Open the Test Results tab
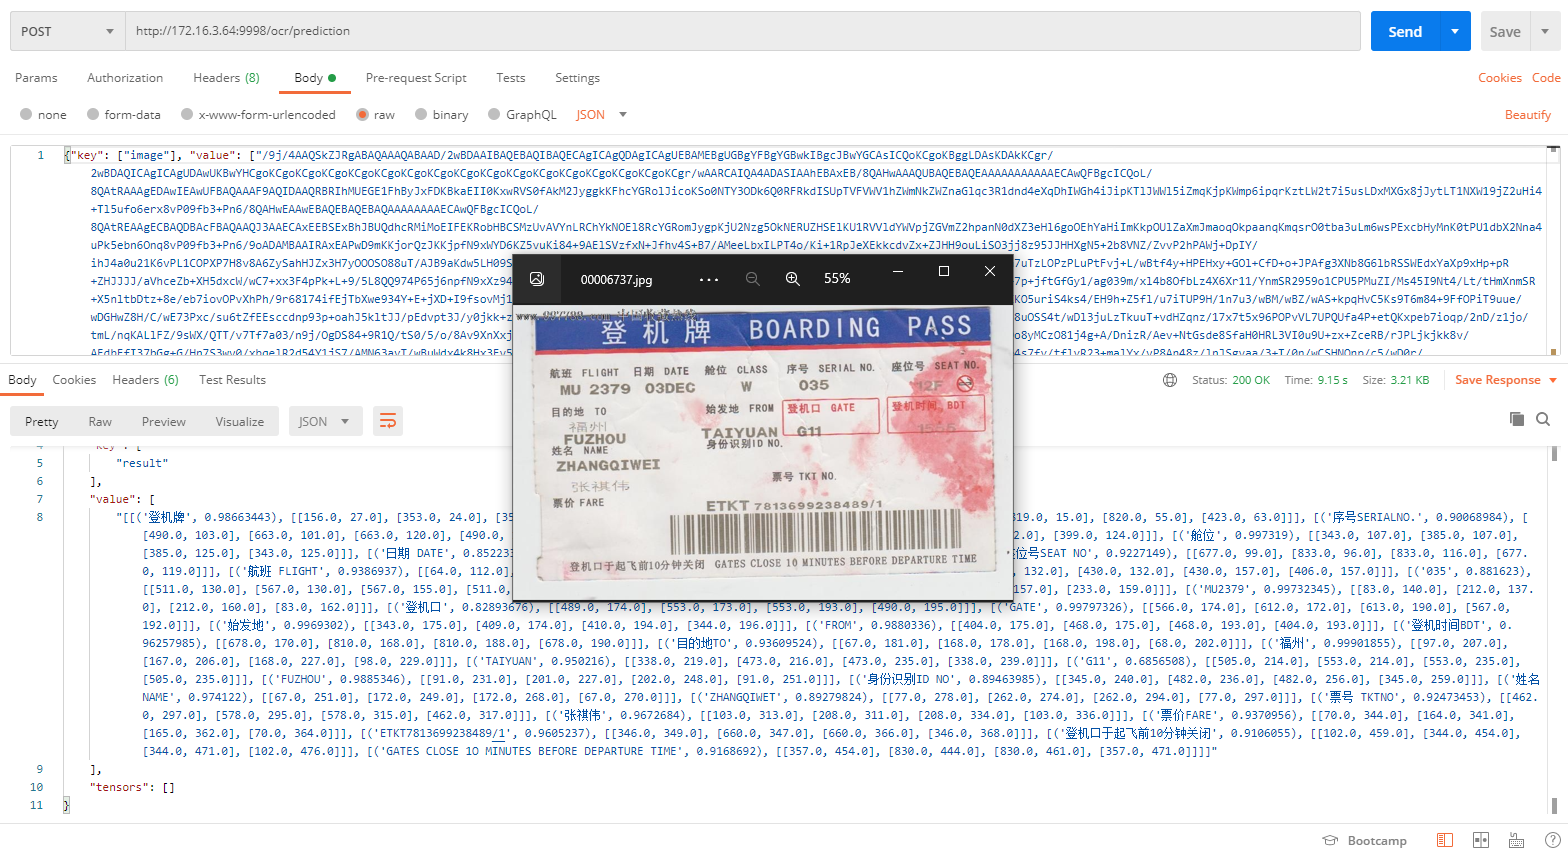Image resolution: width=1568 pixels, height=854 pixels. [232, 380]
